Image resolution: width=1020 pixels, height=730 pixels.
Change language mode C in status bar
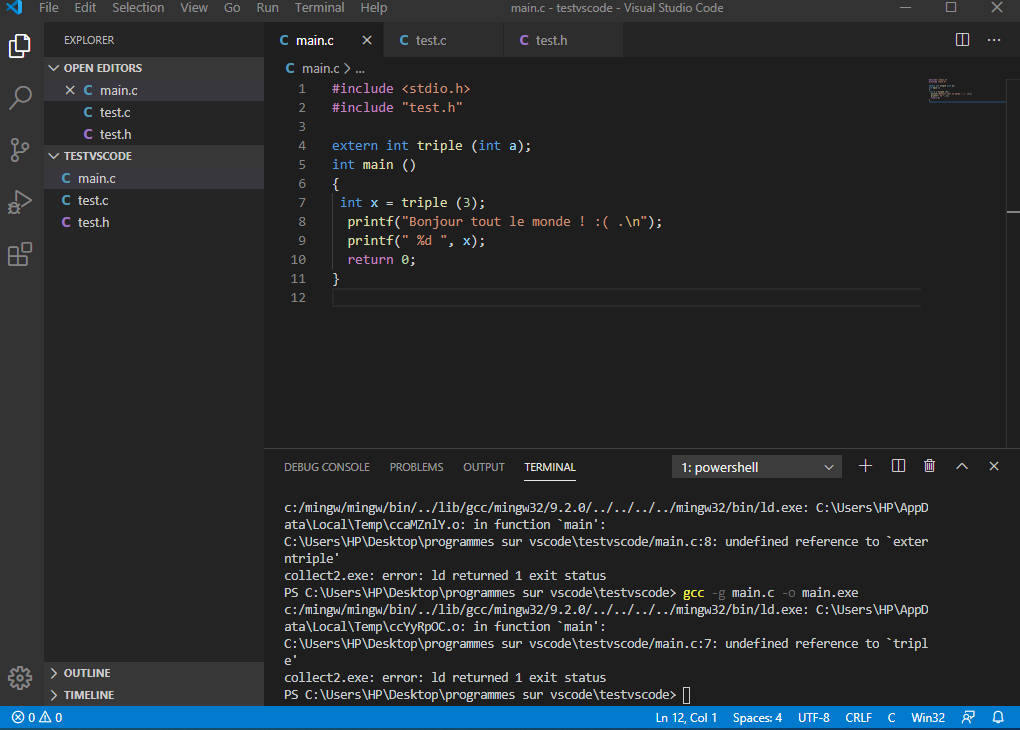(891, 718)
